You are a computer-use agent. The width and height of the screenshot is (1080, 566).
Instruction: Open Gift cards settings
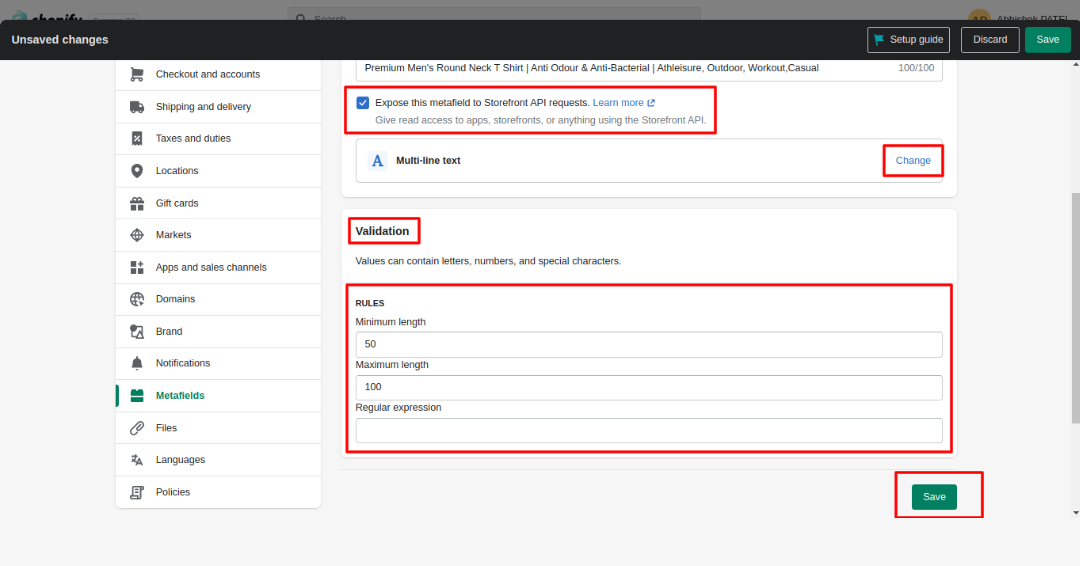(x=218, y=203)
